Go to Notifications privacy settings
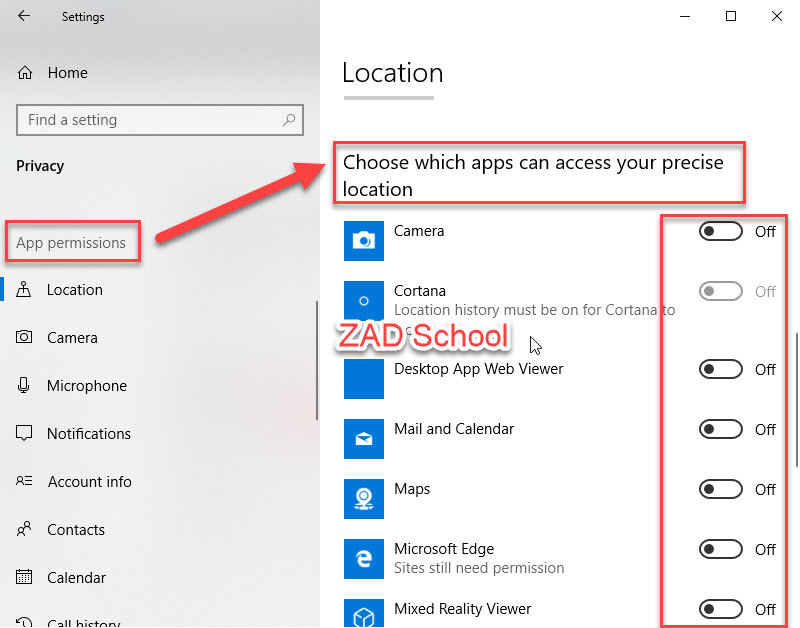 89,434
